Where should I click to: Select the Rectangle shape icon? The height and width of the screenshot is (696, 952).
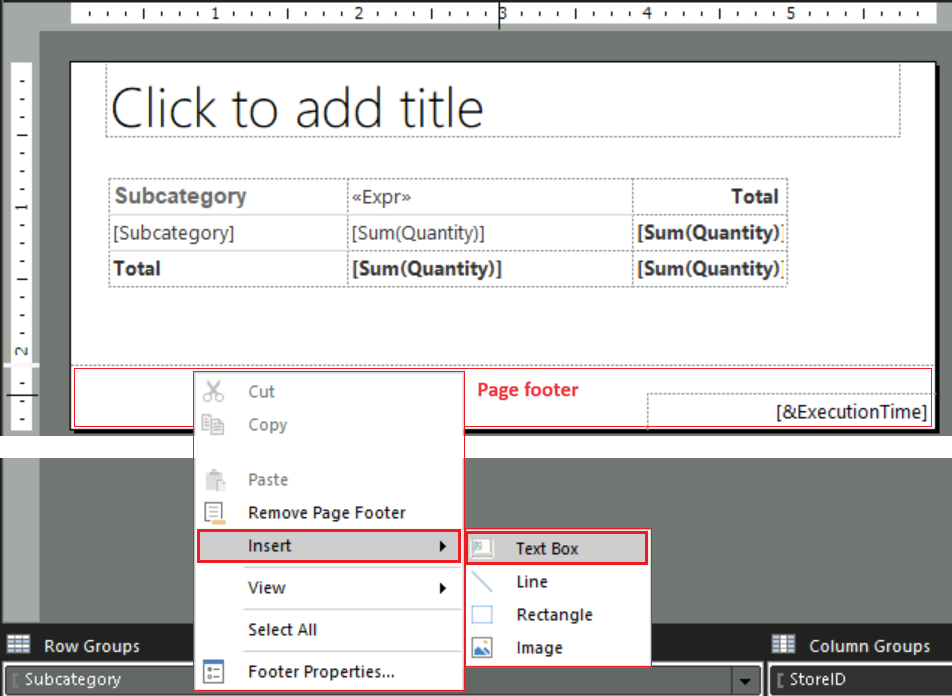pyautogui.click(x=484, y=613)
